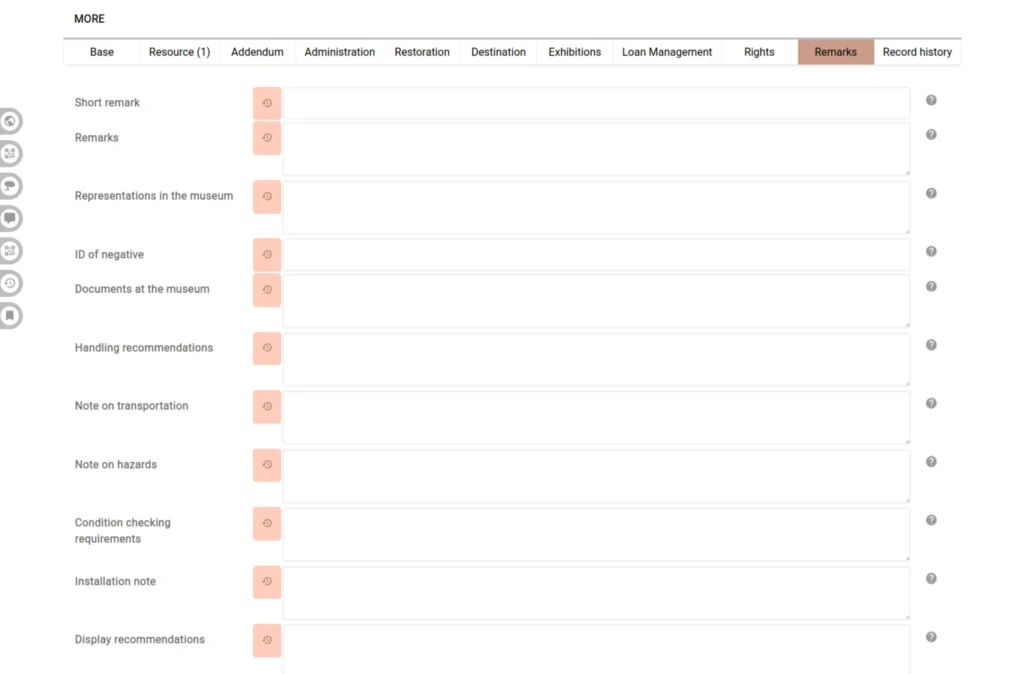View help for Note on transportation
Screen dimensions: 1024x674
[x=931, y=404]
